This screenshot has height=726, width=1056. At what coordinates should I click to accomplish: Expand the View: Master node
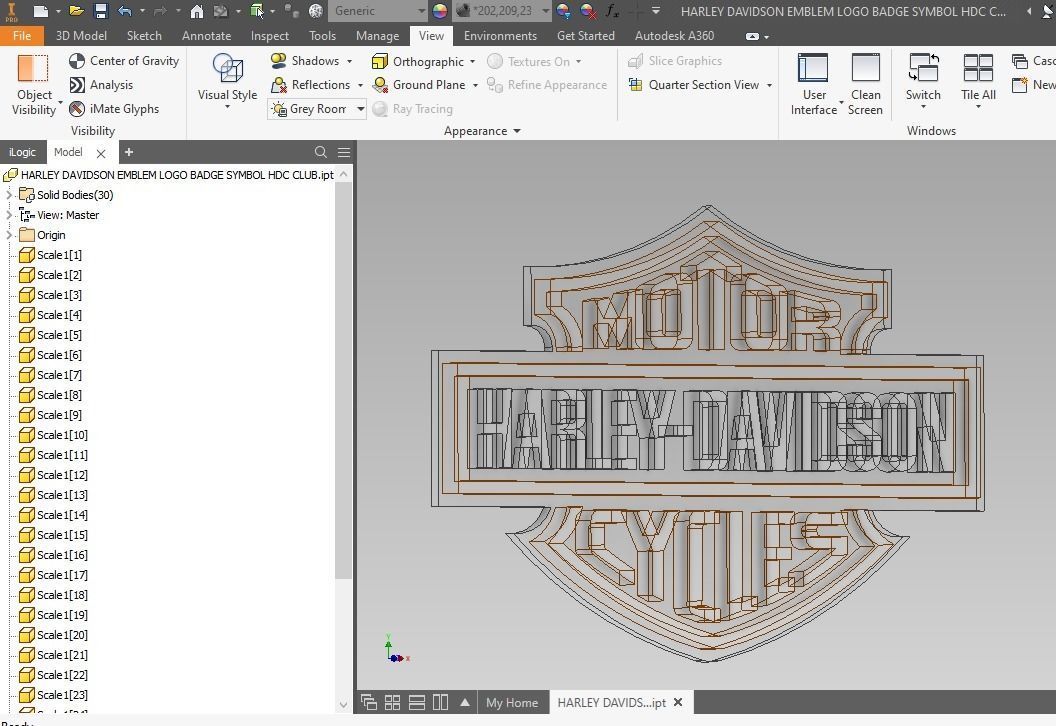point(9,215)
